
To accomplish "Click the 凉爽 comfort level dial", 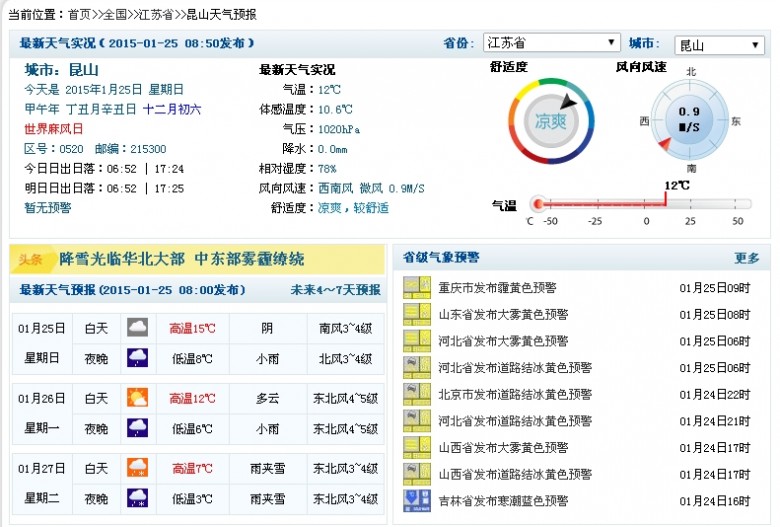I will tap(551, 121).
